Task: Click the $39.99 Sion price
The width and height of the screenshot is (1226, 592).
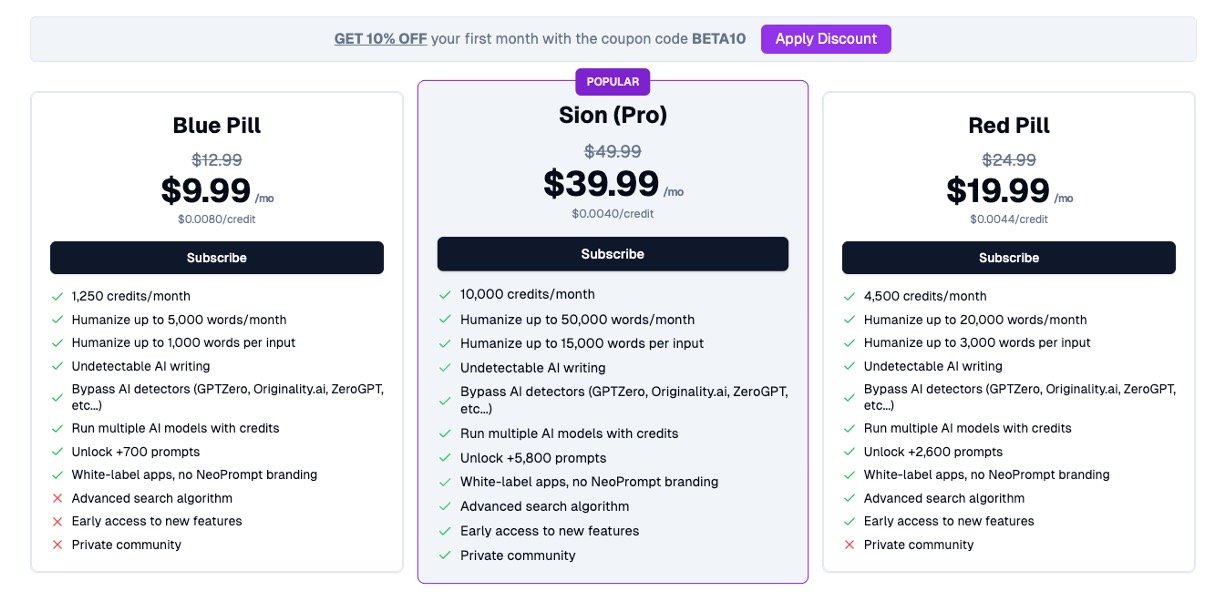Action: coord(601,184)
